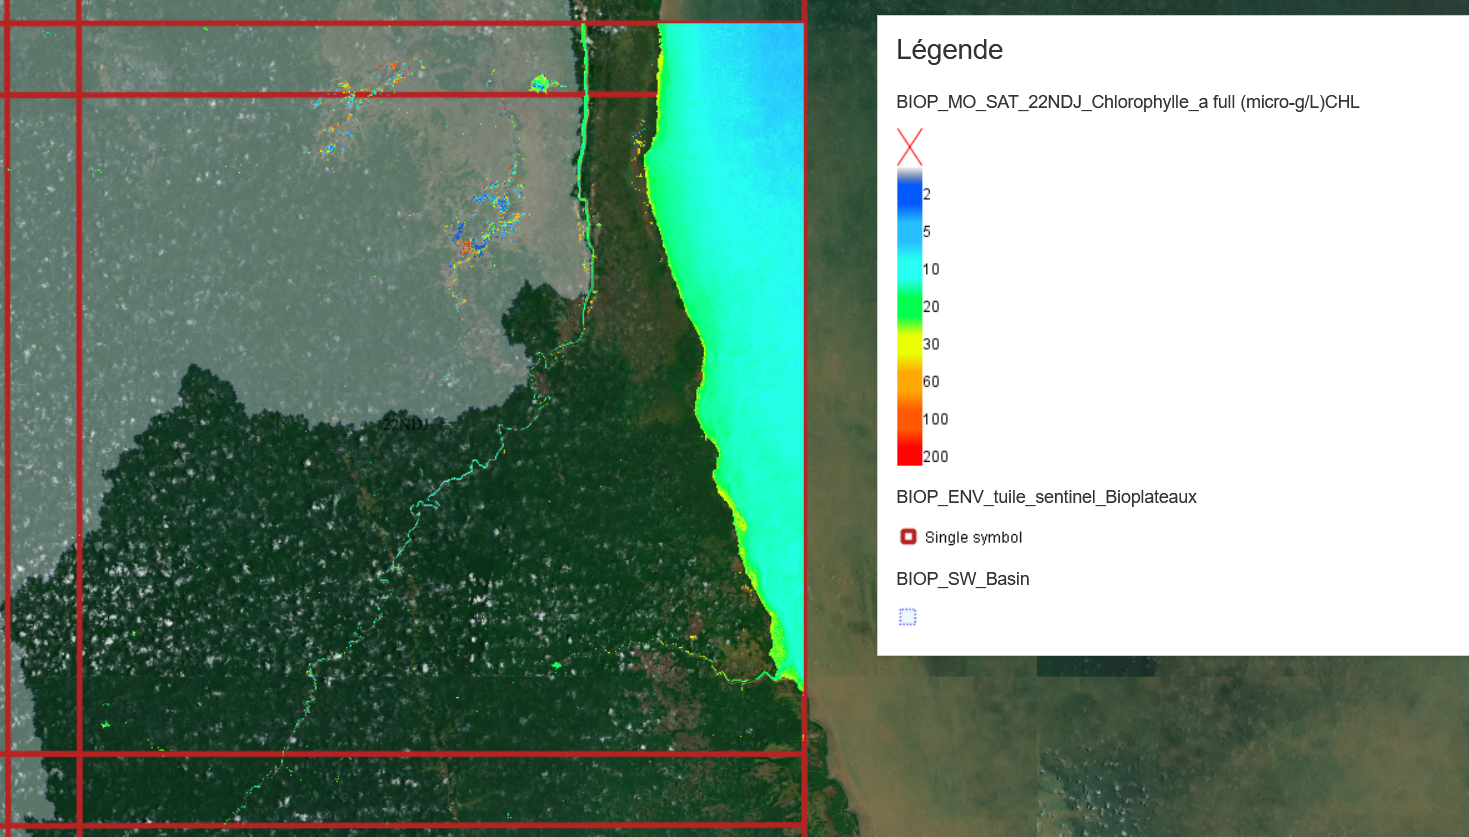Click the red 200 end of the color ramp
Viewport: 1469px width, 837px height.
909,455
